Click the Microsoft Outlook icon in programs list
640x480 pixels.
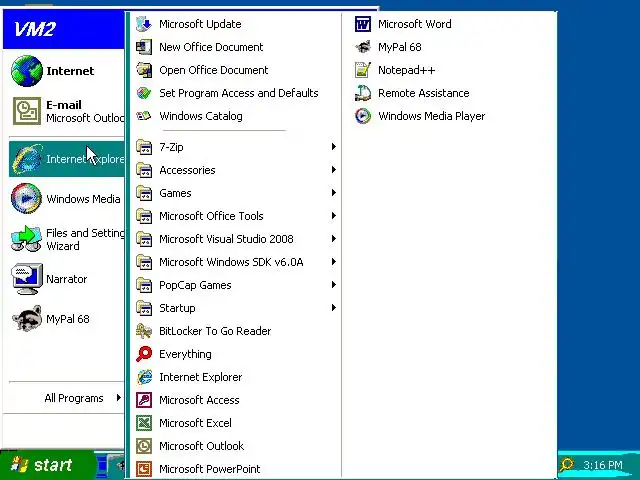pyautogui.click(x=144, y=446)
